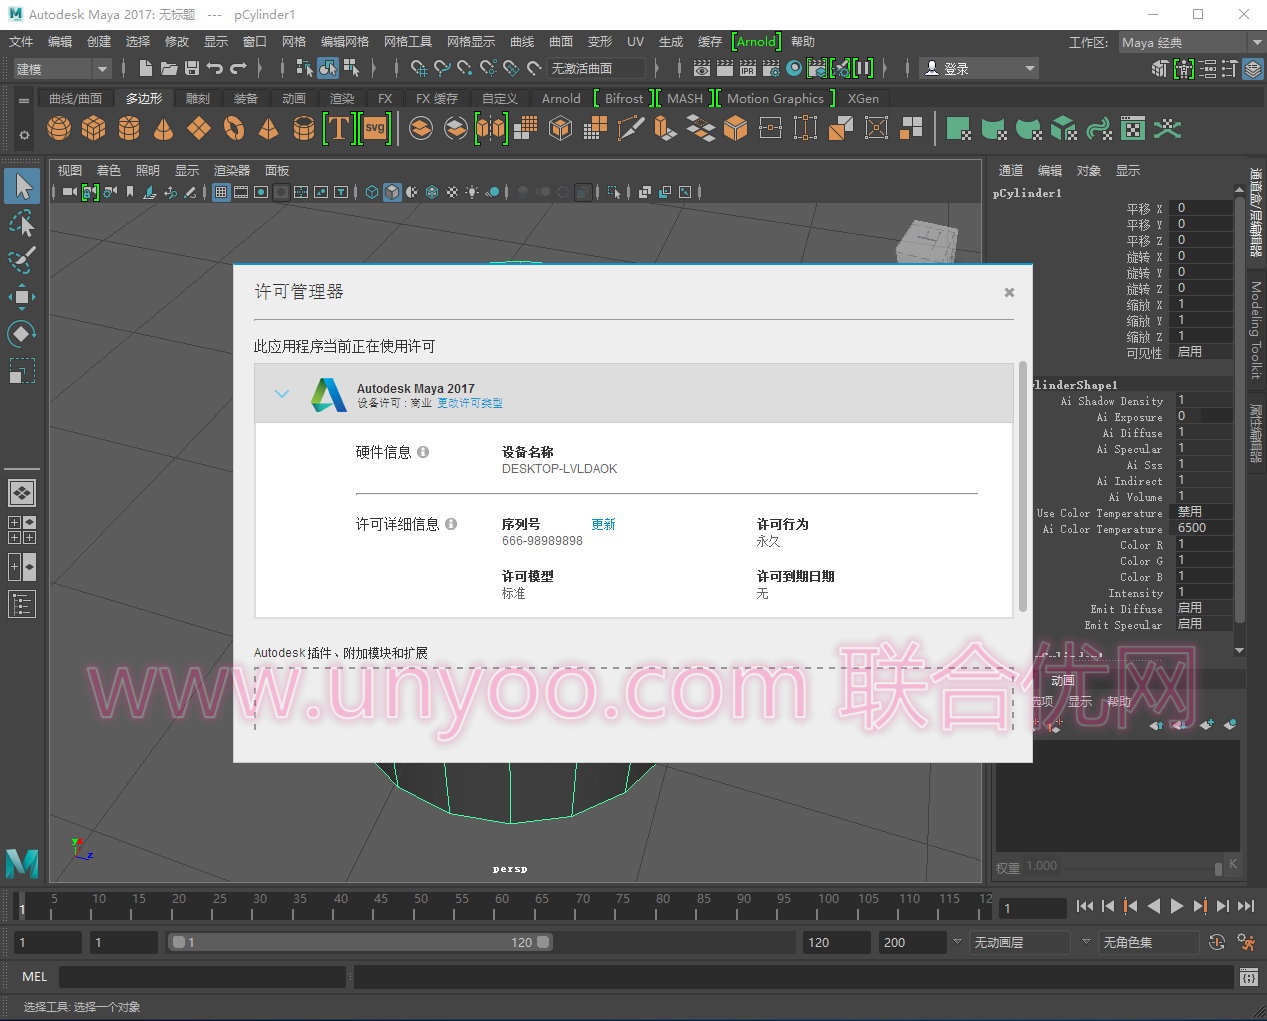
Task: Click the polygon cube shelf icon
Action: 94,129
